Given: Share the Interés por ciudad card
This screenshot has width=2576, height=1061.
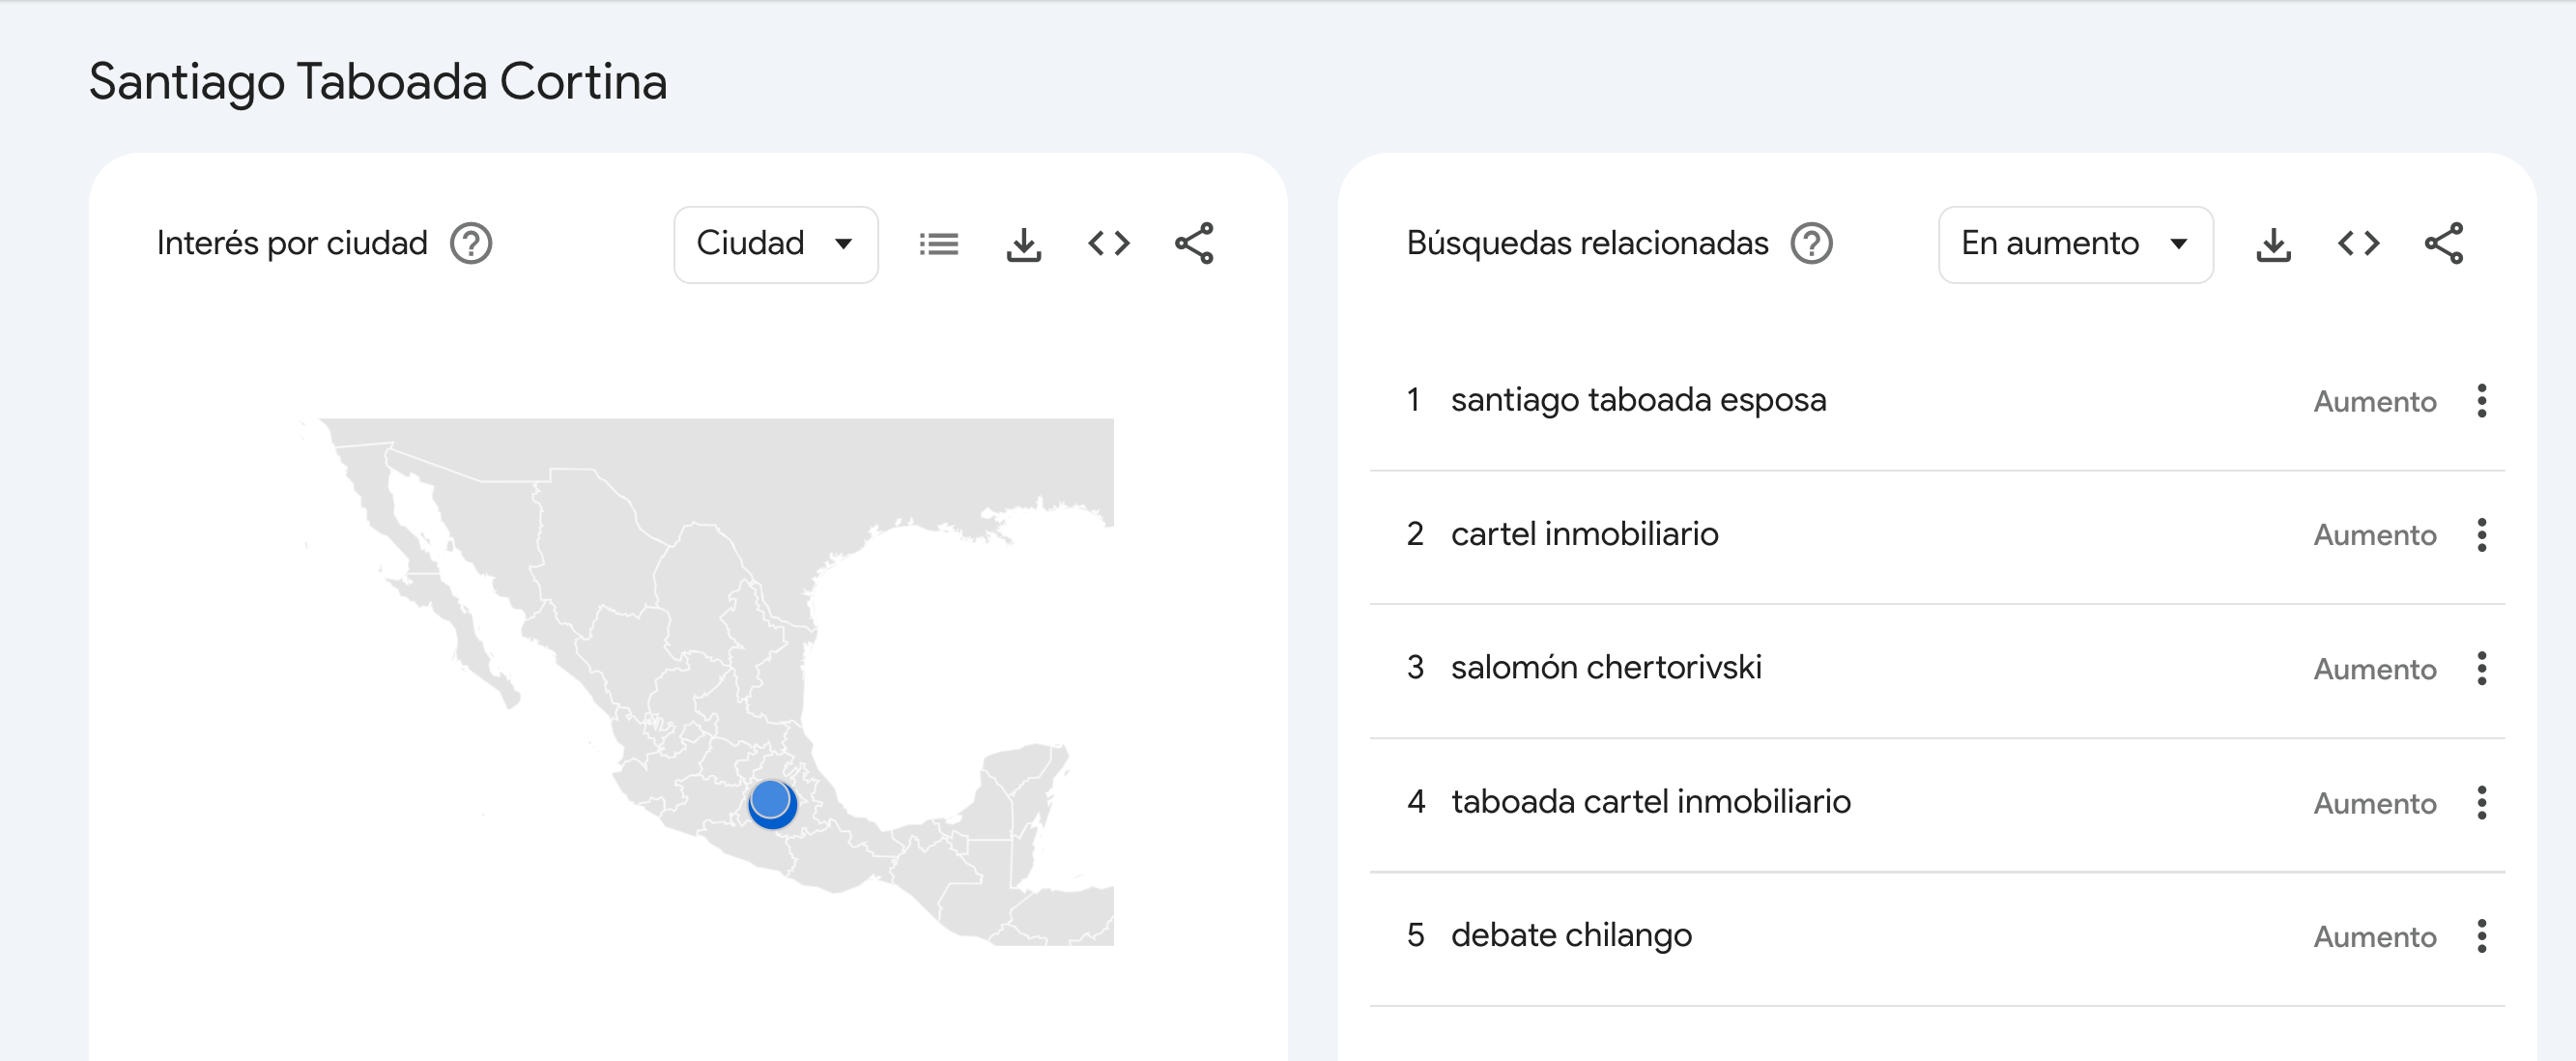Looking at the screenshot, I should 1194,243.
